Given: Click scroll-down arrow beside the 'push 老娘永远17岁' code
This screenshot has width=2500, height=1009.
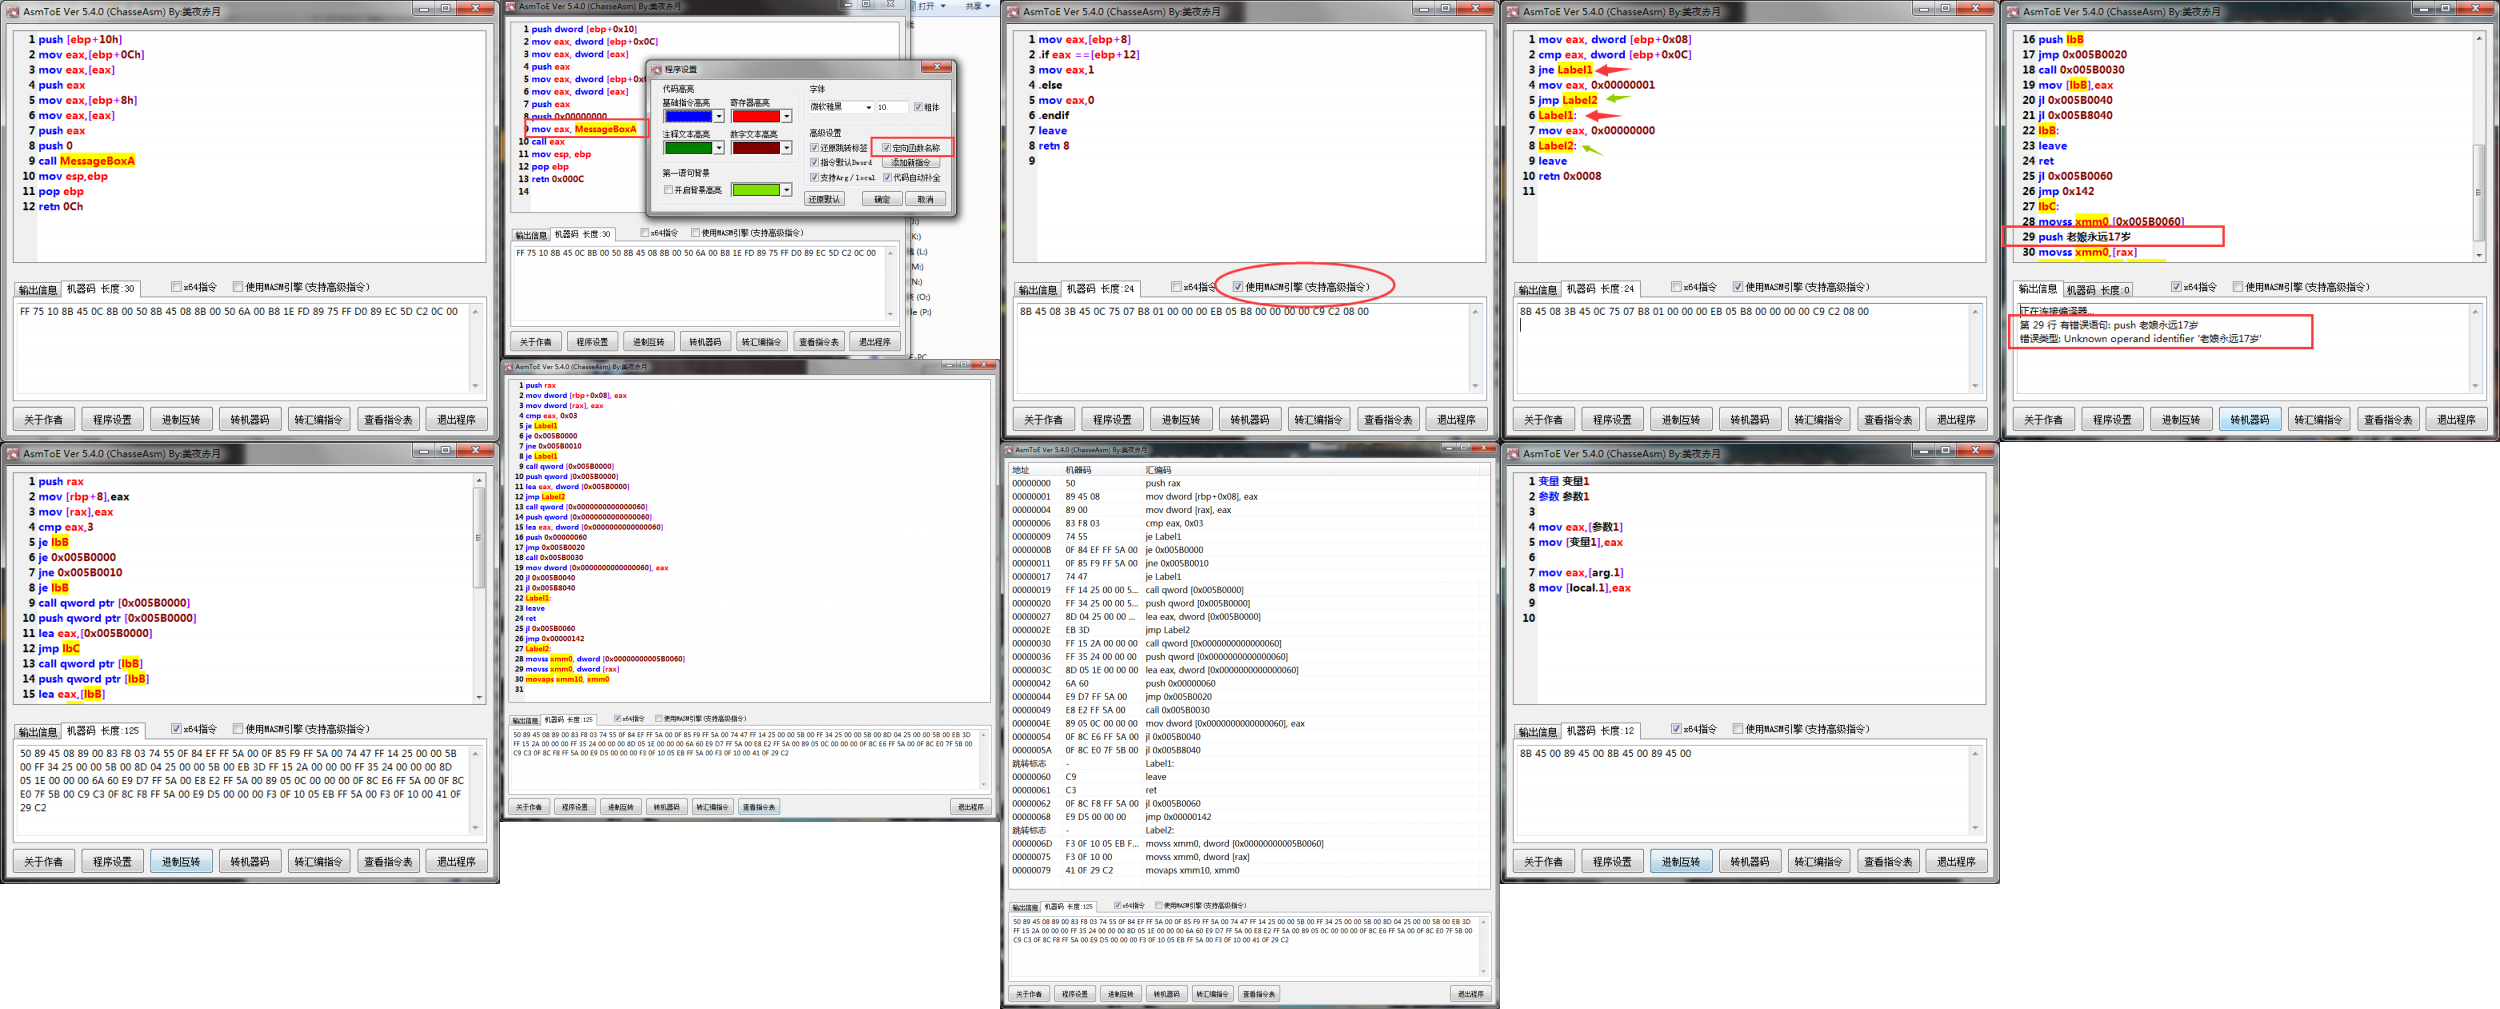Looking at the screenshot, I should (x=2479, y=255).
